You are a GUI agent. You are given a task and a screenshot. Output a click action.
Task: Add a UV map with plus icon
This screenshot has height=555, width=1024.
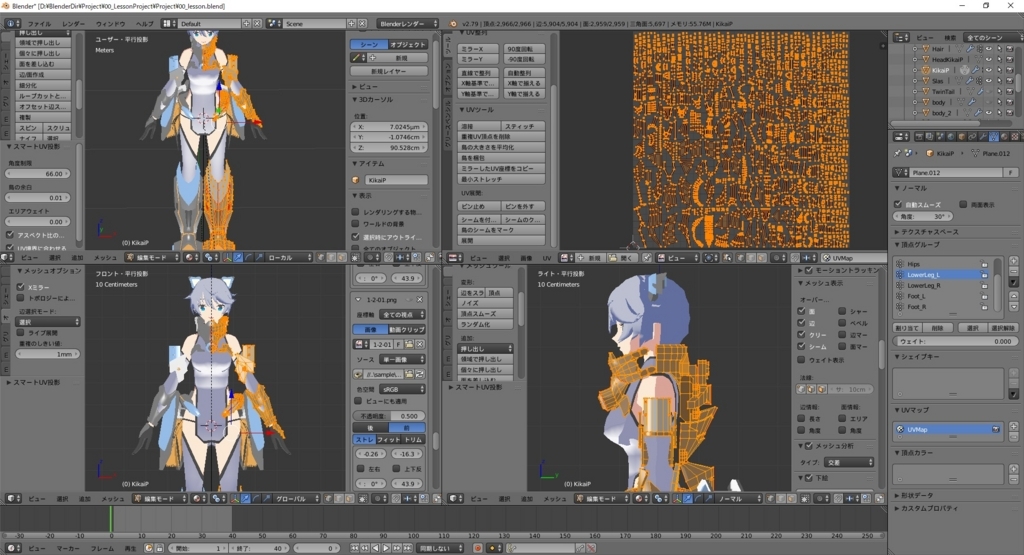tap(1014, 426)
